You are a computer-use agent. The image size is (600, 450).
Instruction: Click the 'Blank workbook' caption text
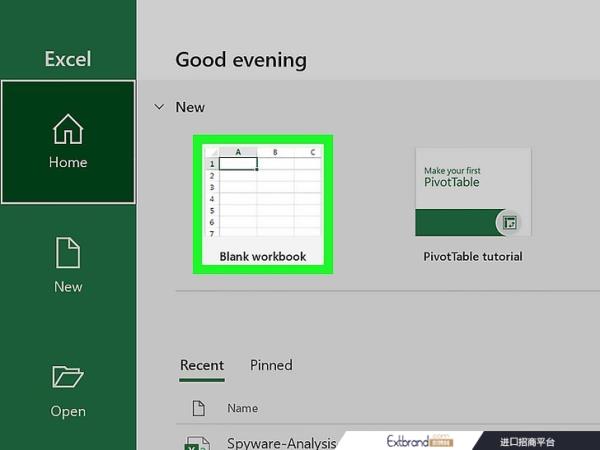[x=263, y=257]
